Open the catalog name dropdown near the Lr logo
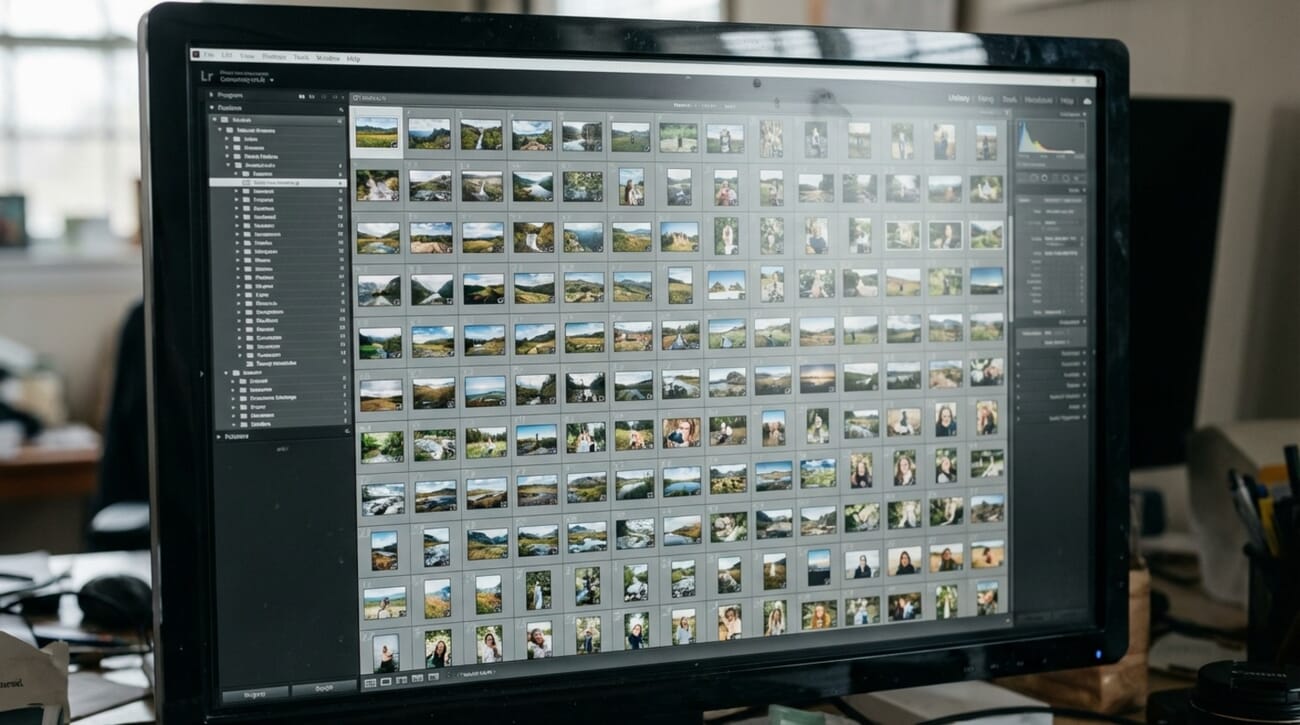The width and height of the screenshot is (1300, 725). click(272, 80)
